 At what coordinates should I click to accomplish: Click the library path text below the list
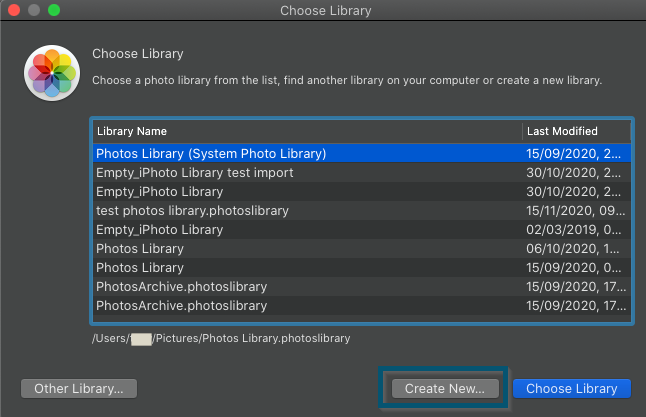(221, 338)
